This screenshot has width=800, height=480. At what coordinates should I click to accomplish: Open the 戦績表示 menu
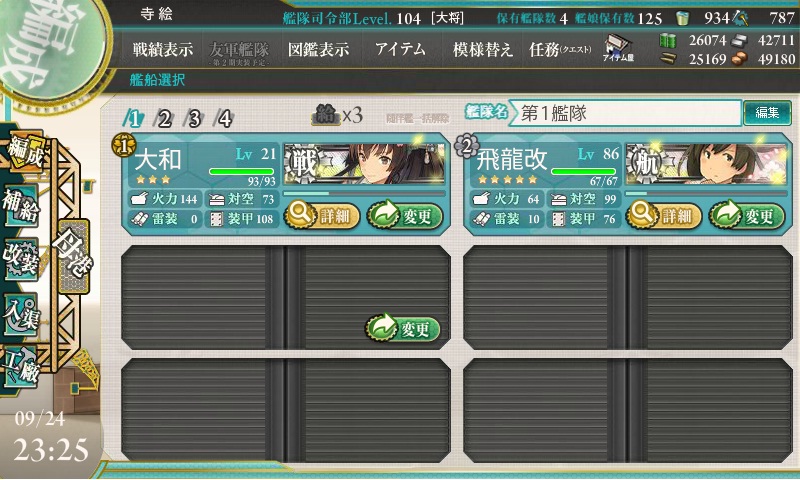coord(163,49)
